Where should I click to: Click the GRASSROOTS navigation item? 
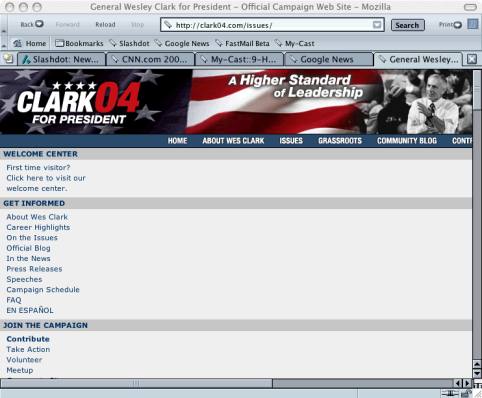pyautogui.click(x=340, y=141)
